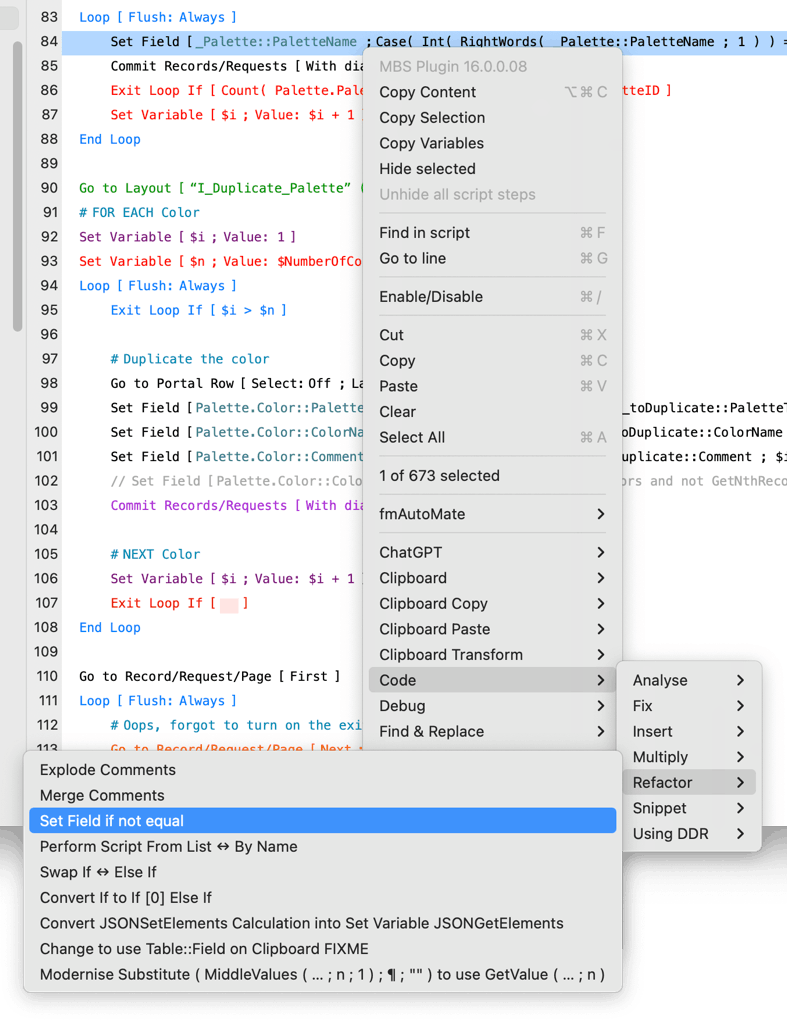Expand the Snippet submenu
Image resolution: width=787 pixels, height=1024 pixels.
[x=689, y=808]
